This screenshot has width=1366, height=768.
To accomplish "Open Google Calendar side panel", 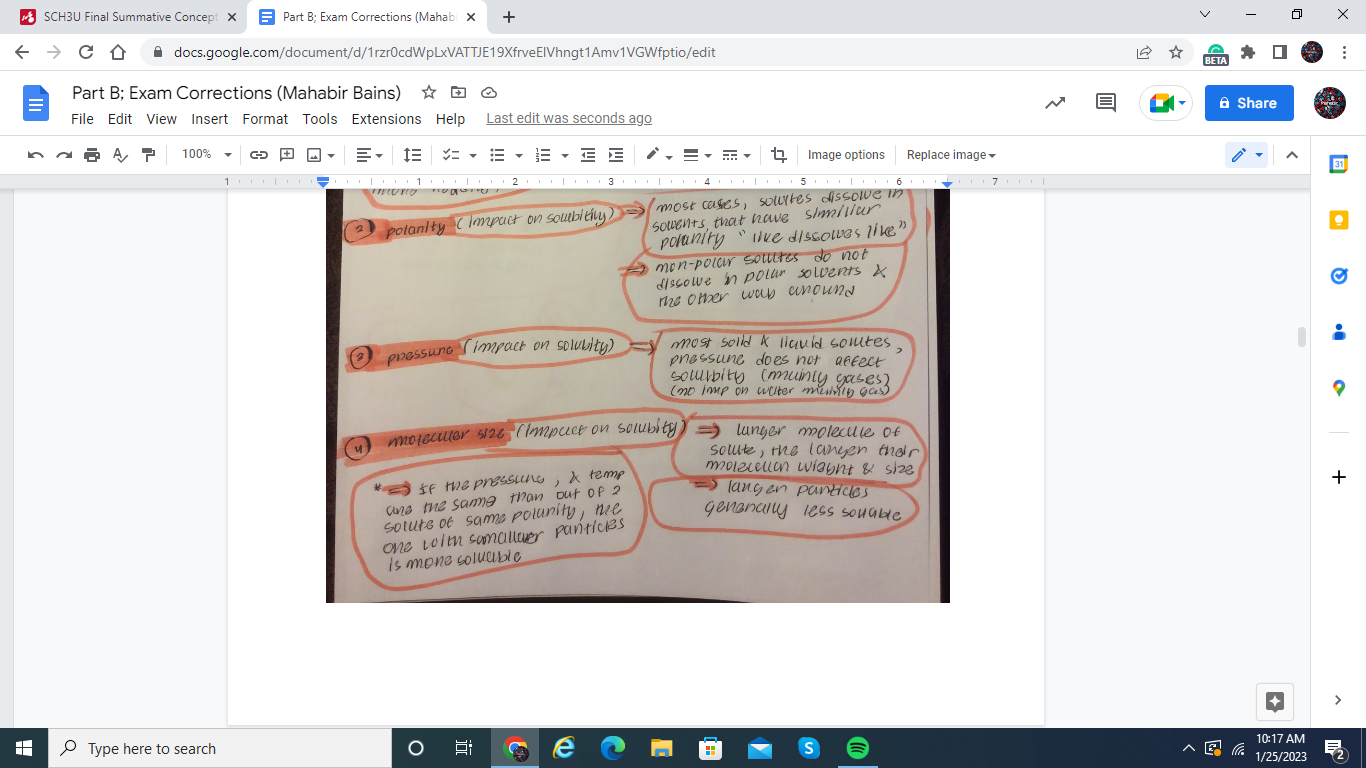I will [x=1339, y=164].
